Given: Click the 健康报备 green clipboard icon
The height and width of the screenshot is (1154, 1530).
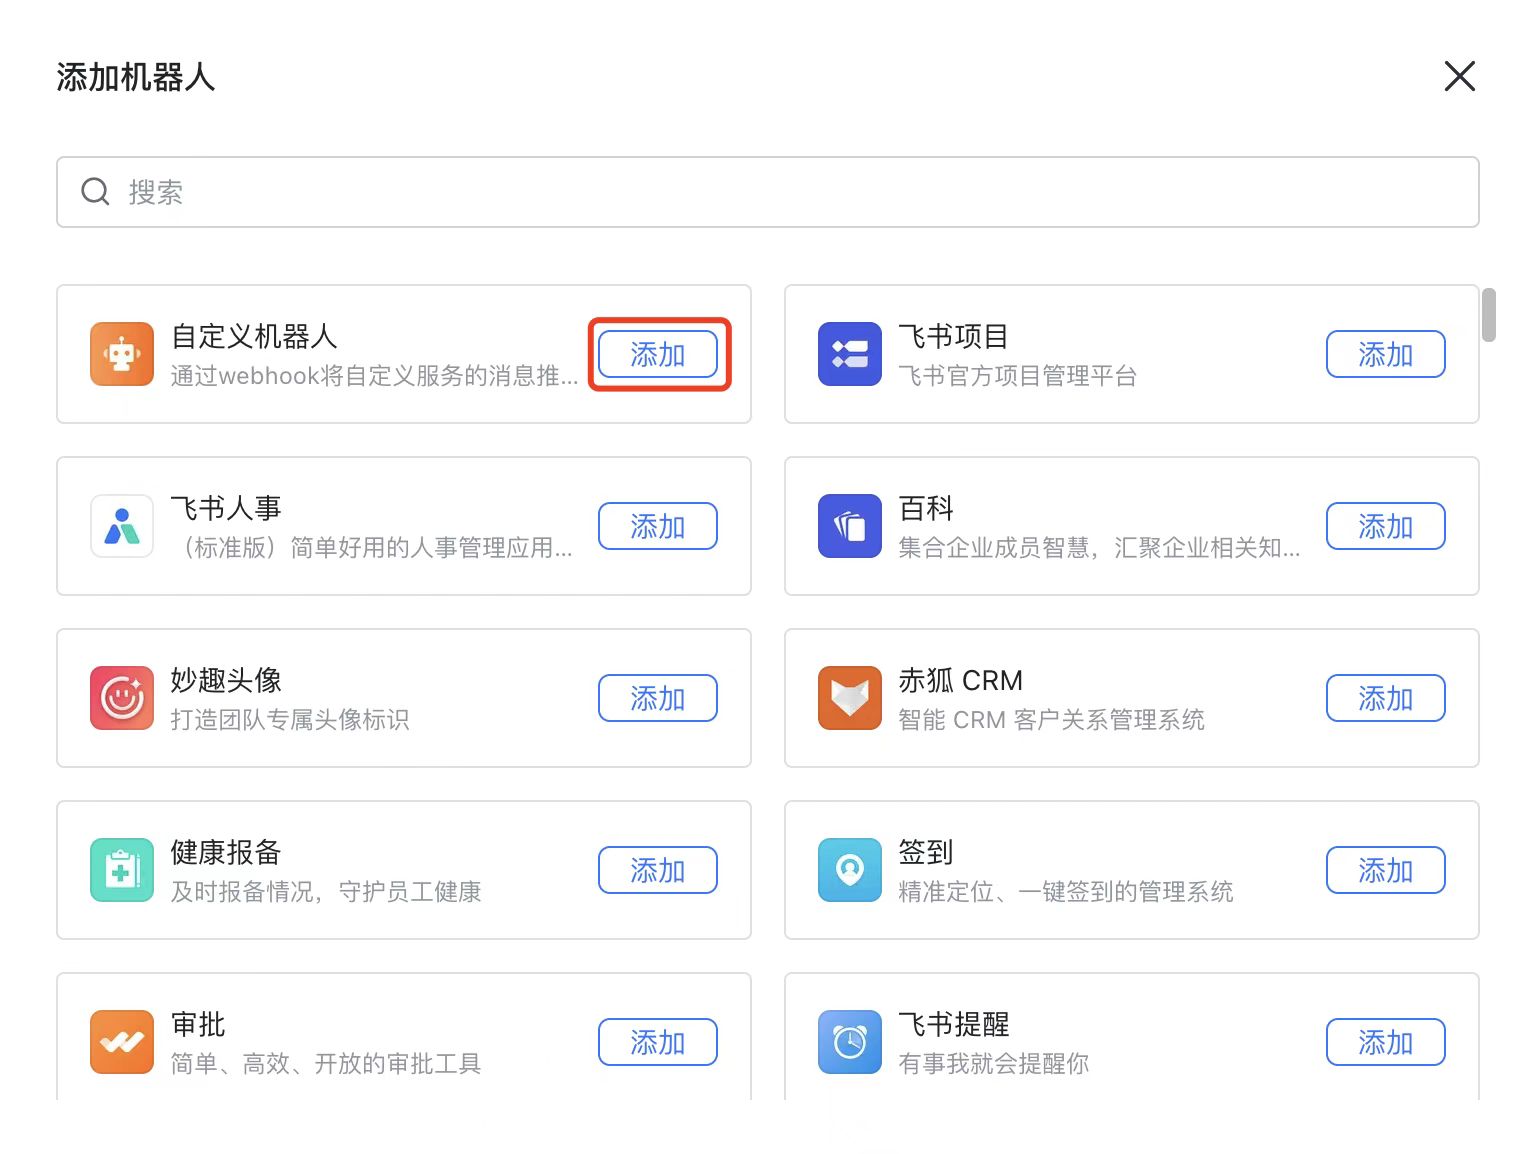Looking at the screenshot, I should (122, 870).
